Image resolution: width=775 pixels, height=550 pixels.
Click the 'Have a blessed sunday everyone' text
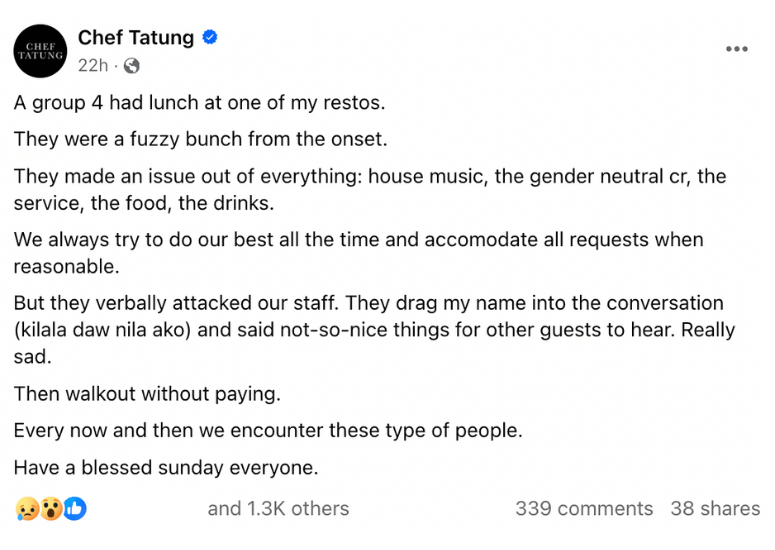pyautogui.click(x=166, y=467)
